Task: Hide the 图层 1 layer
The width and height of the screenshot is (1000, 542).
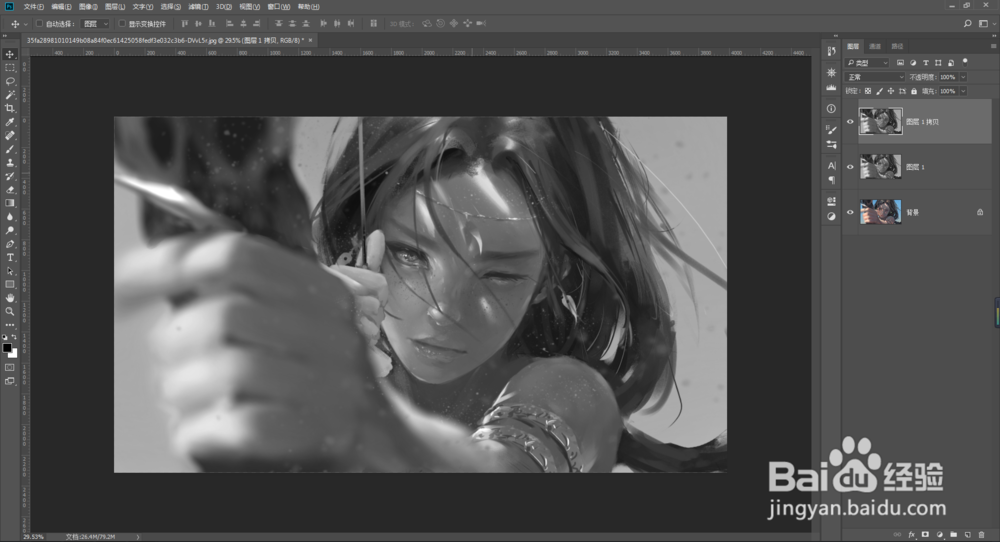Action: click(x=850, y=167)
